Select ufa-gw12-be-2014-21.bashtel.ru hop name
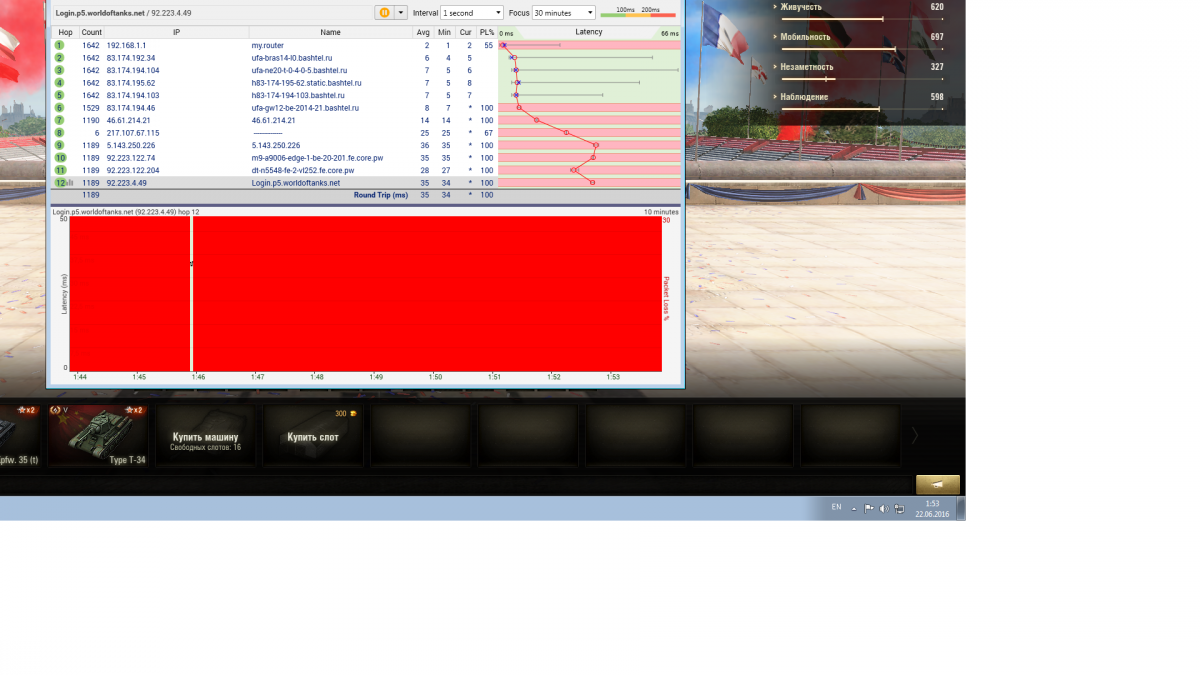Image resolution: width=1200 pixels, height=675 pixels. (x=305, y=108)
